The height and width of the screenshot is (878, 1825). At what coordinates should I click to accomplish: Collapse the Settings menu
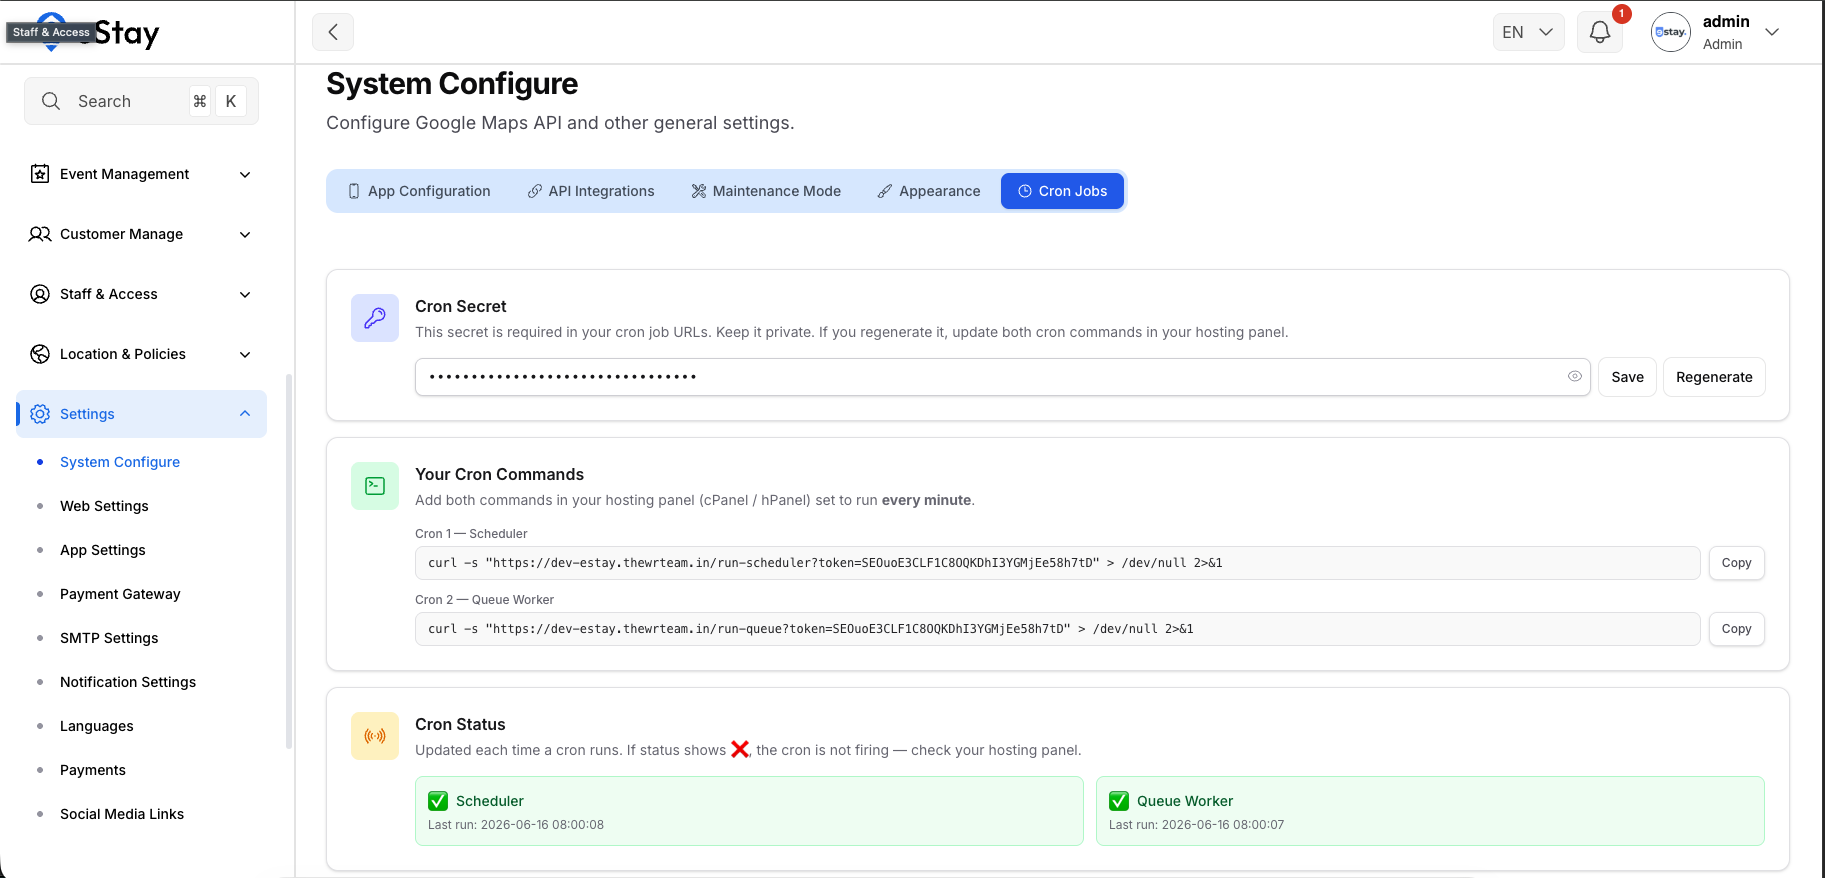245,414
